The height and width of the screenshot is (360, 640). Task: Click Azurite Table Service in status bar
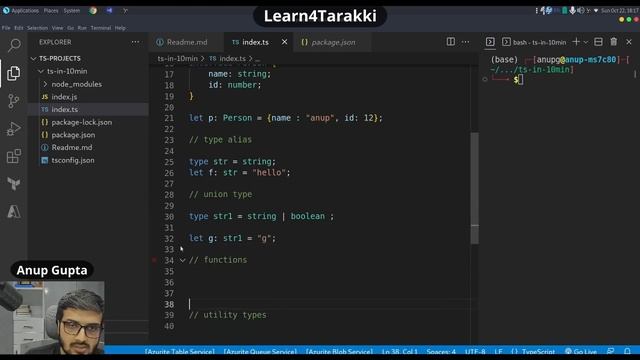180,351
